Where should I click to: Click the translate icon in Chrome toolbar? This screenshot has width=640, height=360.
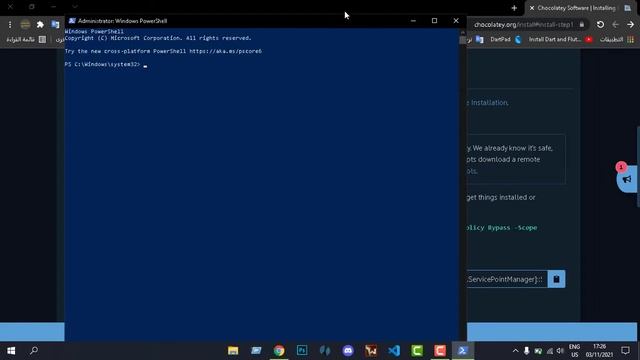click(55, 24)
